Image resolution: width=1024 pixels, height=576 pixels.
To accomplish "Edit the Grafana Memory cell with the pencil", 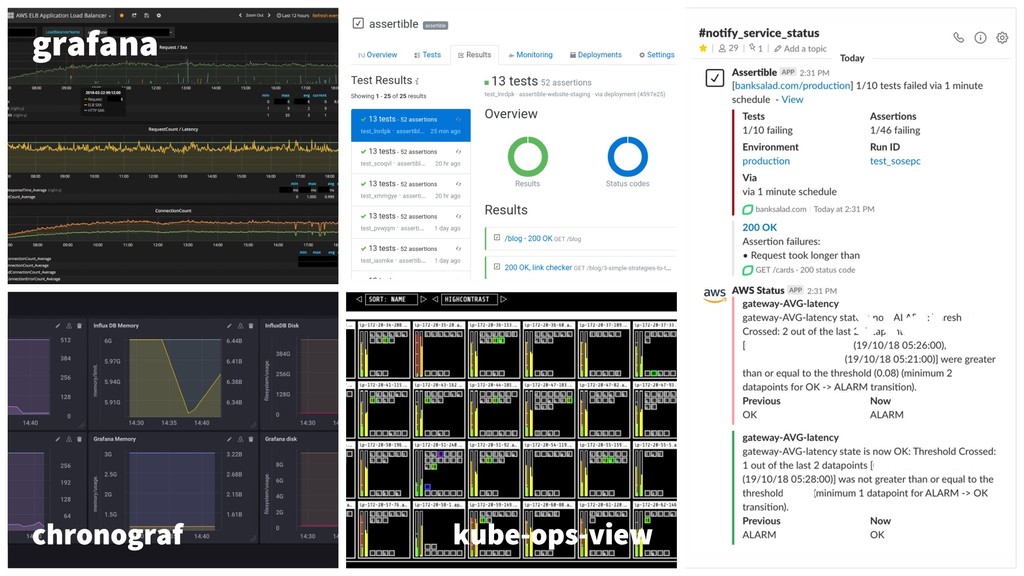I will (x=229, y=439).
